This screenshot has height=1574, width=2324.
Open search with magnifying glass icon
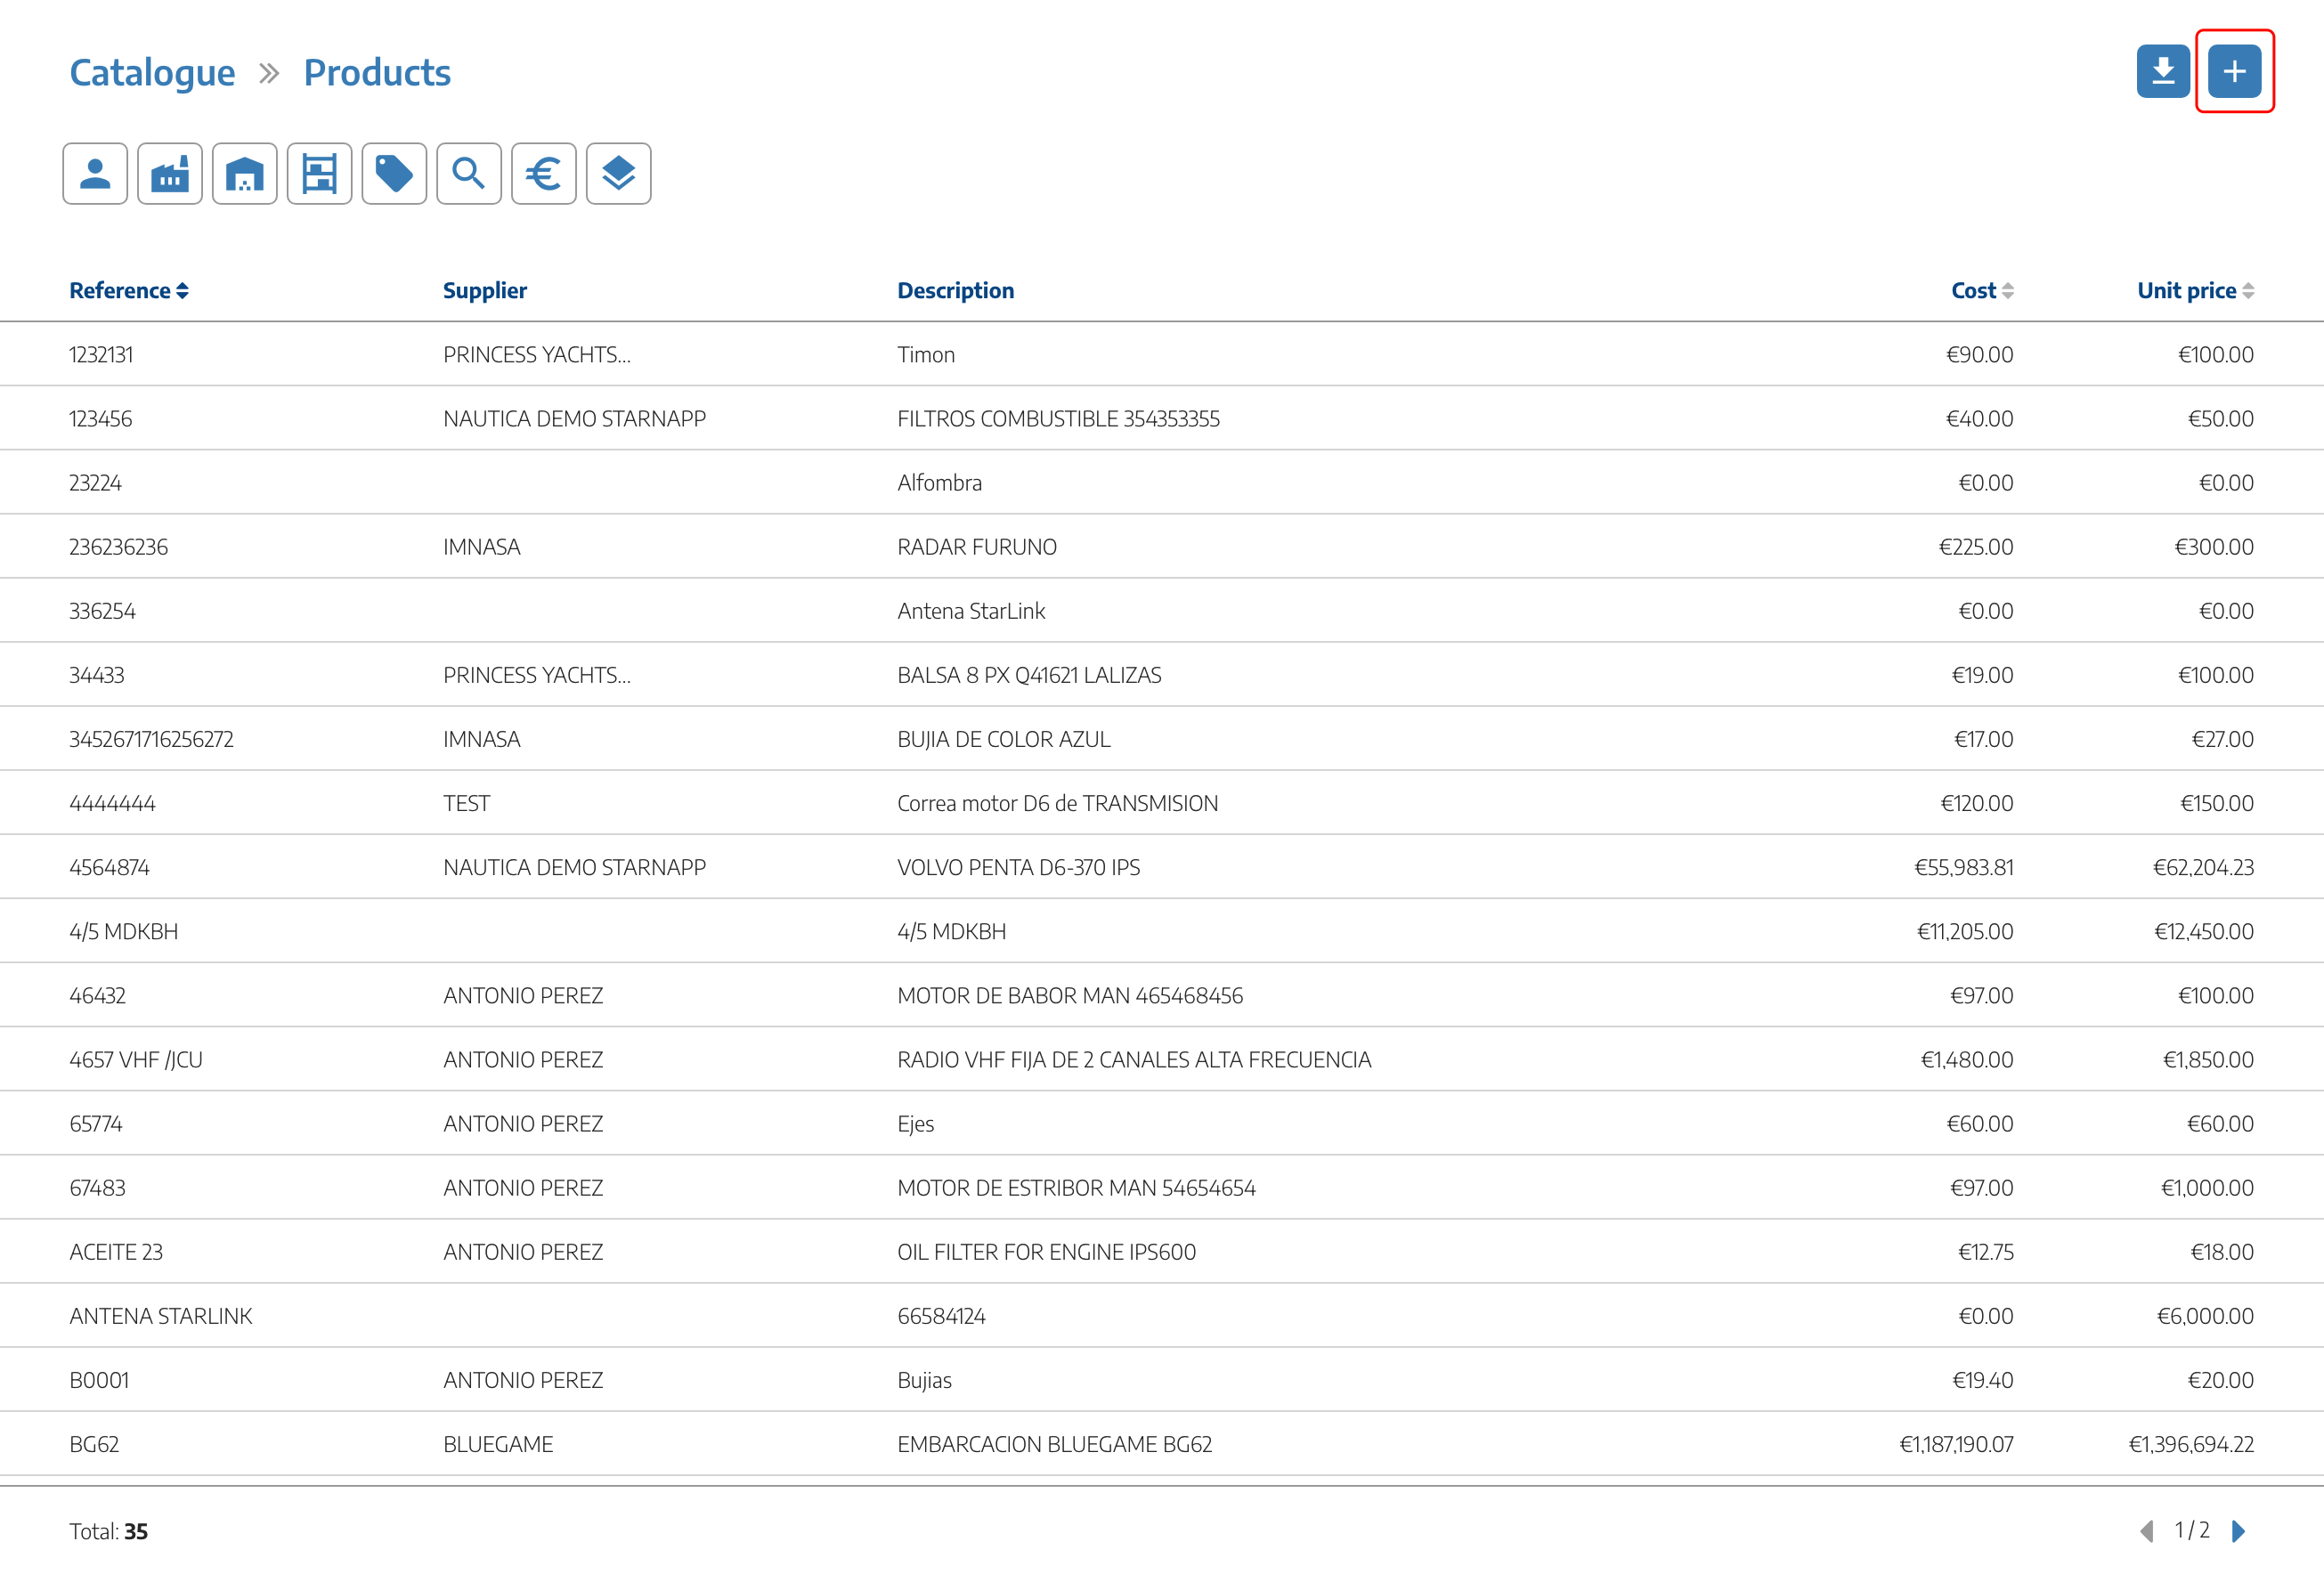coord(469,174)
